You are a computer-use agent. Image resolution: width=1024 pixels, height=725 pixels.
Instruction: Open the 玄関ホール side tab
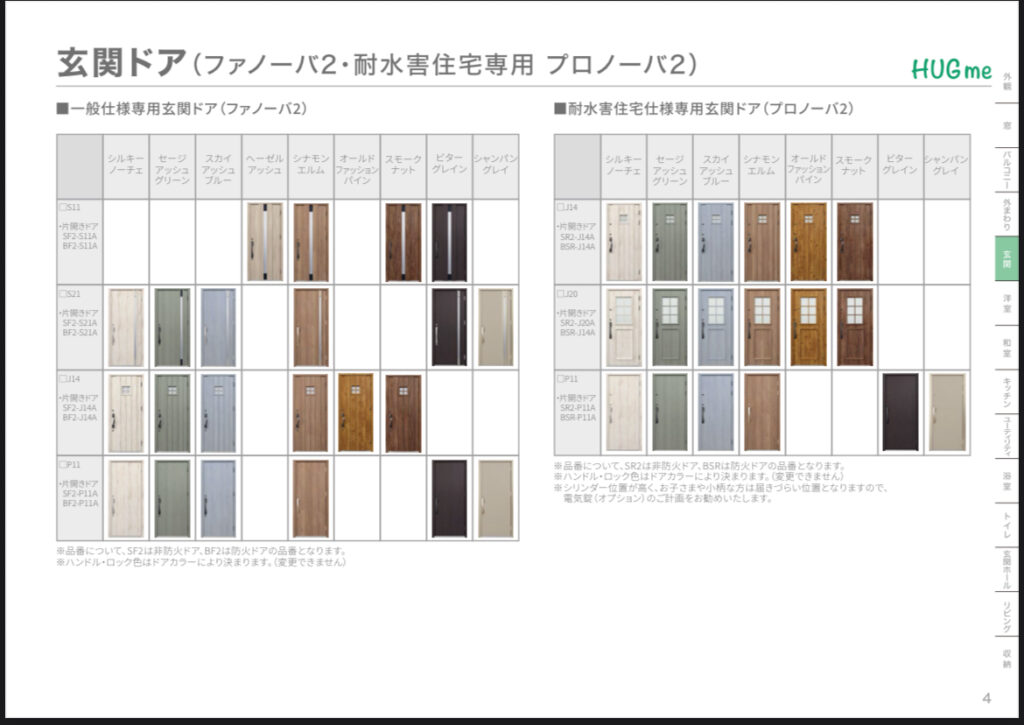point(1007,569)
